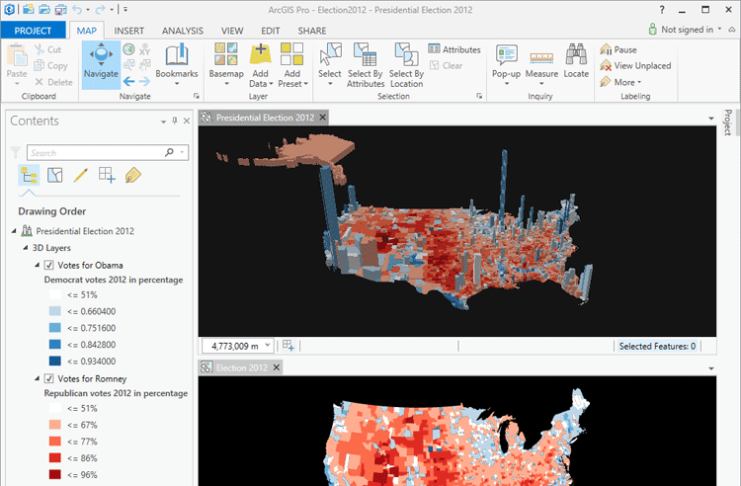Click the <= 67% light red swatch

pos(55,425)
